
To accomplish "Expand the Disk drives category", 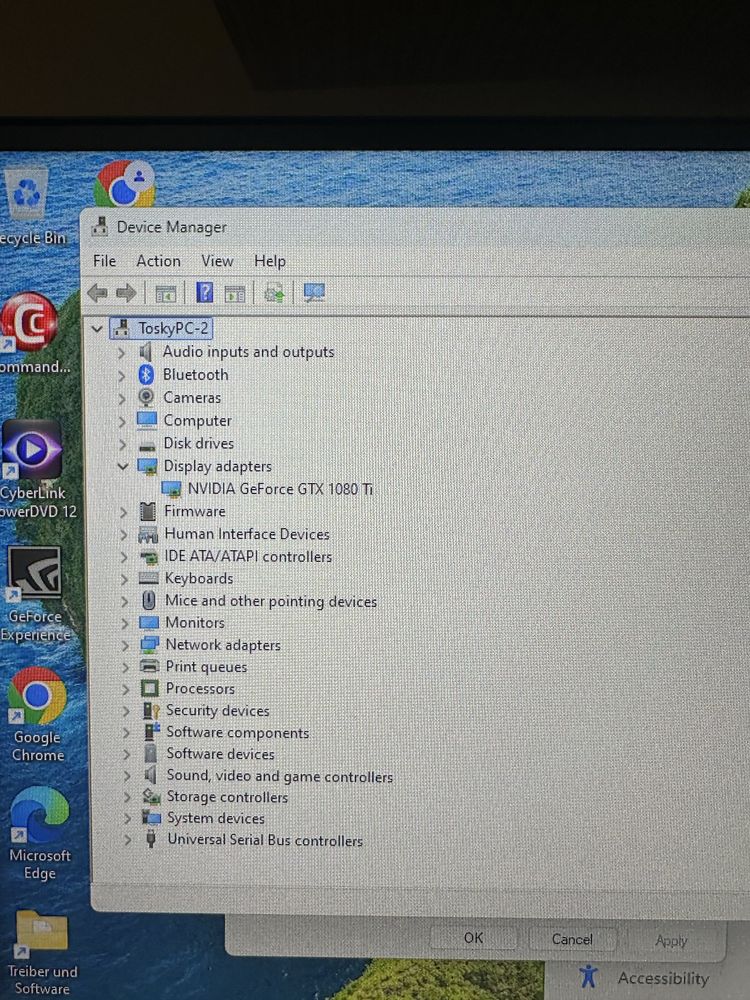I will (122, 444).
